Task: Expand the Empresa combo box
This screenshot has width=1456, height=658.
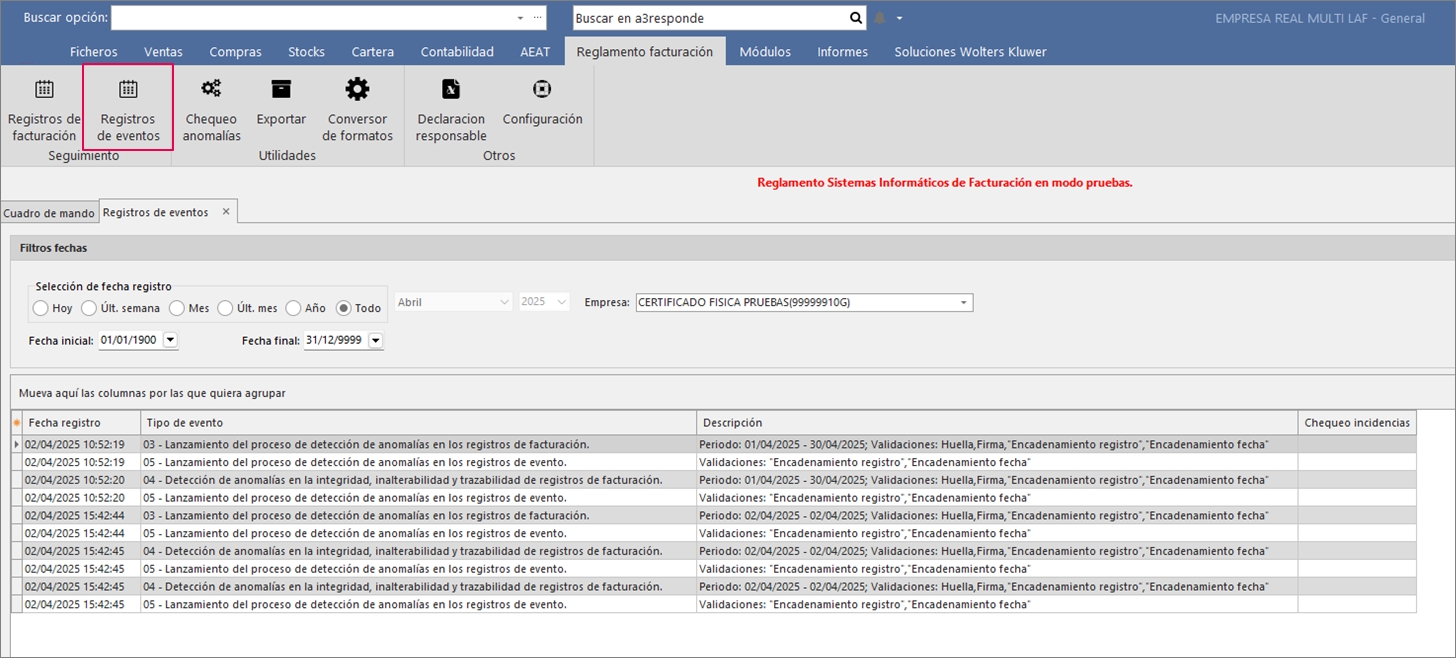Action: coord(964,302)
